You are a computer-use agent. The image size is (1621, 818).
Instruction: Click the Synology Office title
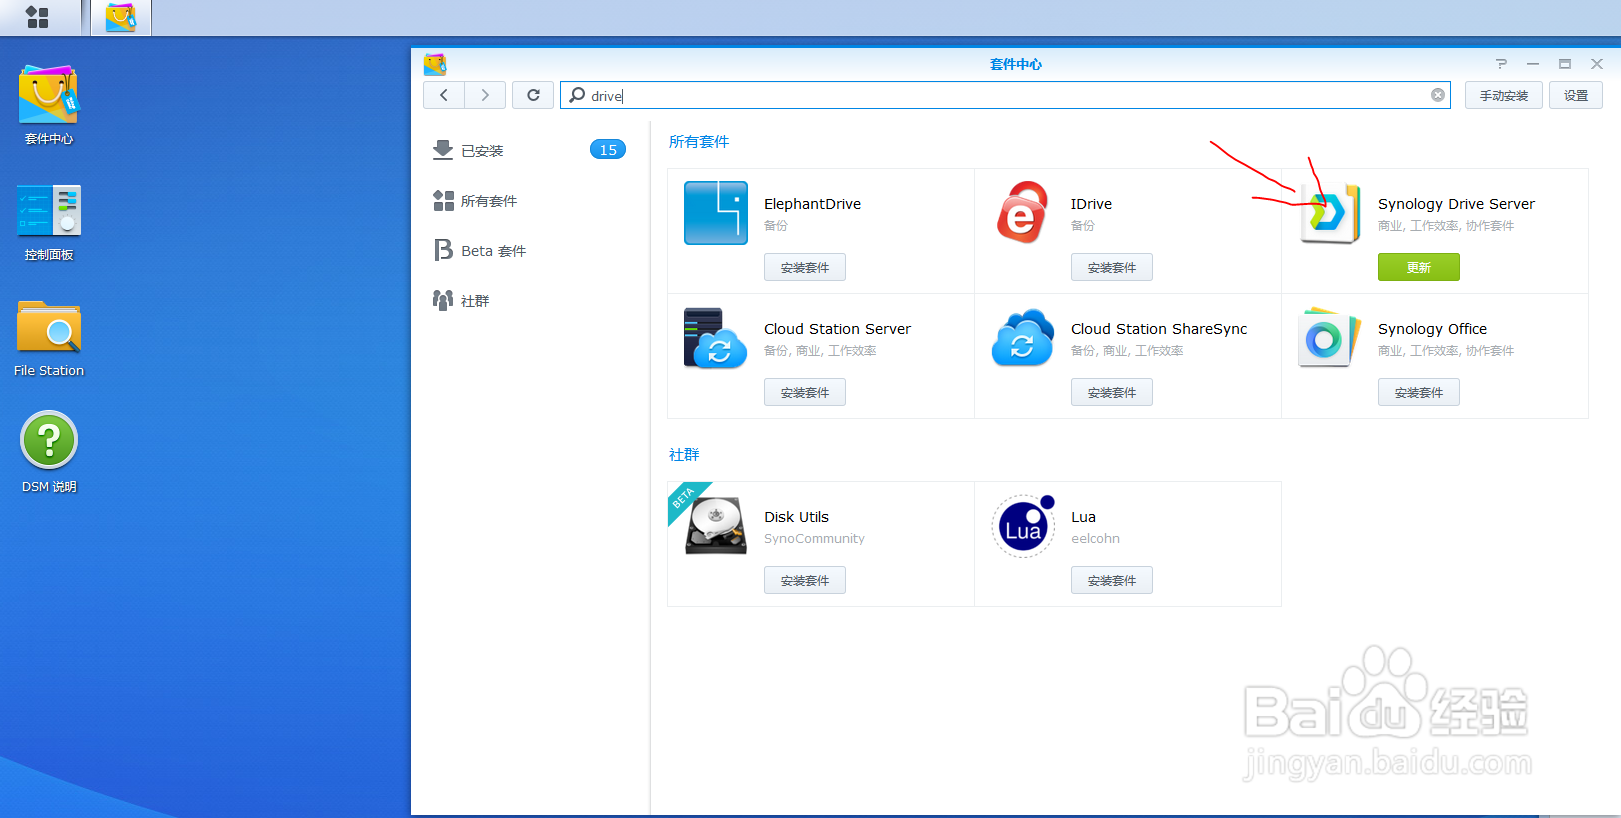click(1432, 329)
